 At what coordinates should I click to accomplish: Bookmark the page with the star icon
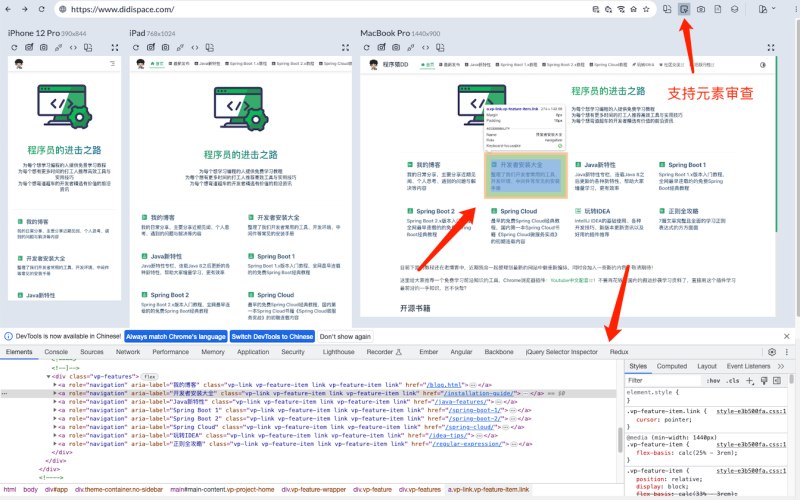(x=646, y=9)
